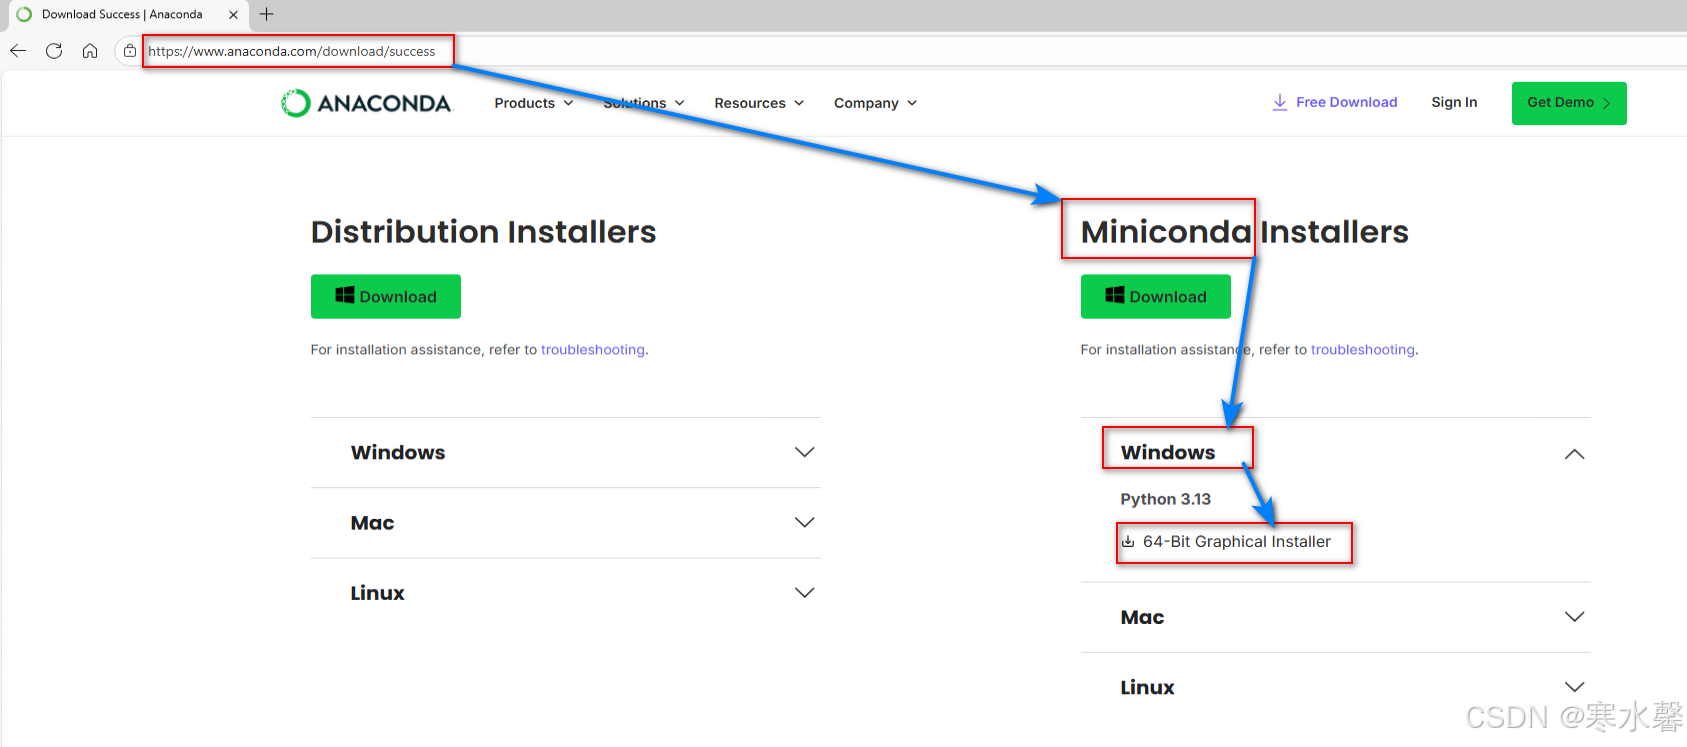Click Sign In
The image size is (1687, 747).
[x=1454, y=102]
